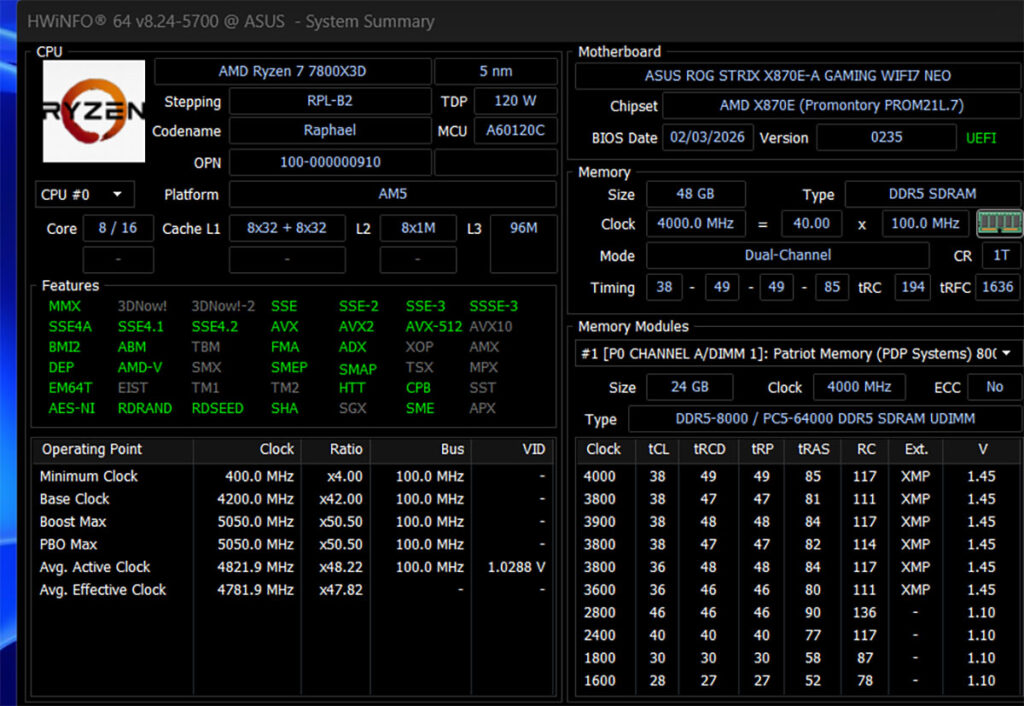This screenshot has height=706, width=1024.
Task: Click the AVX-512 feature flag
Action: coord(433,326)
